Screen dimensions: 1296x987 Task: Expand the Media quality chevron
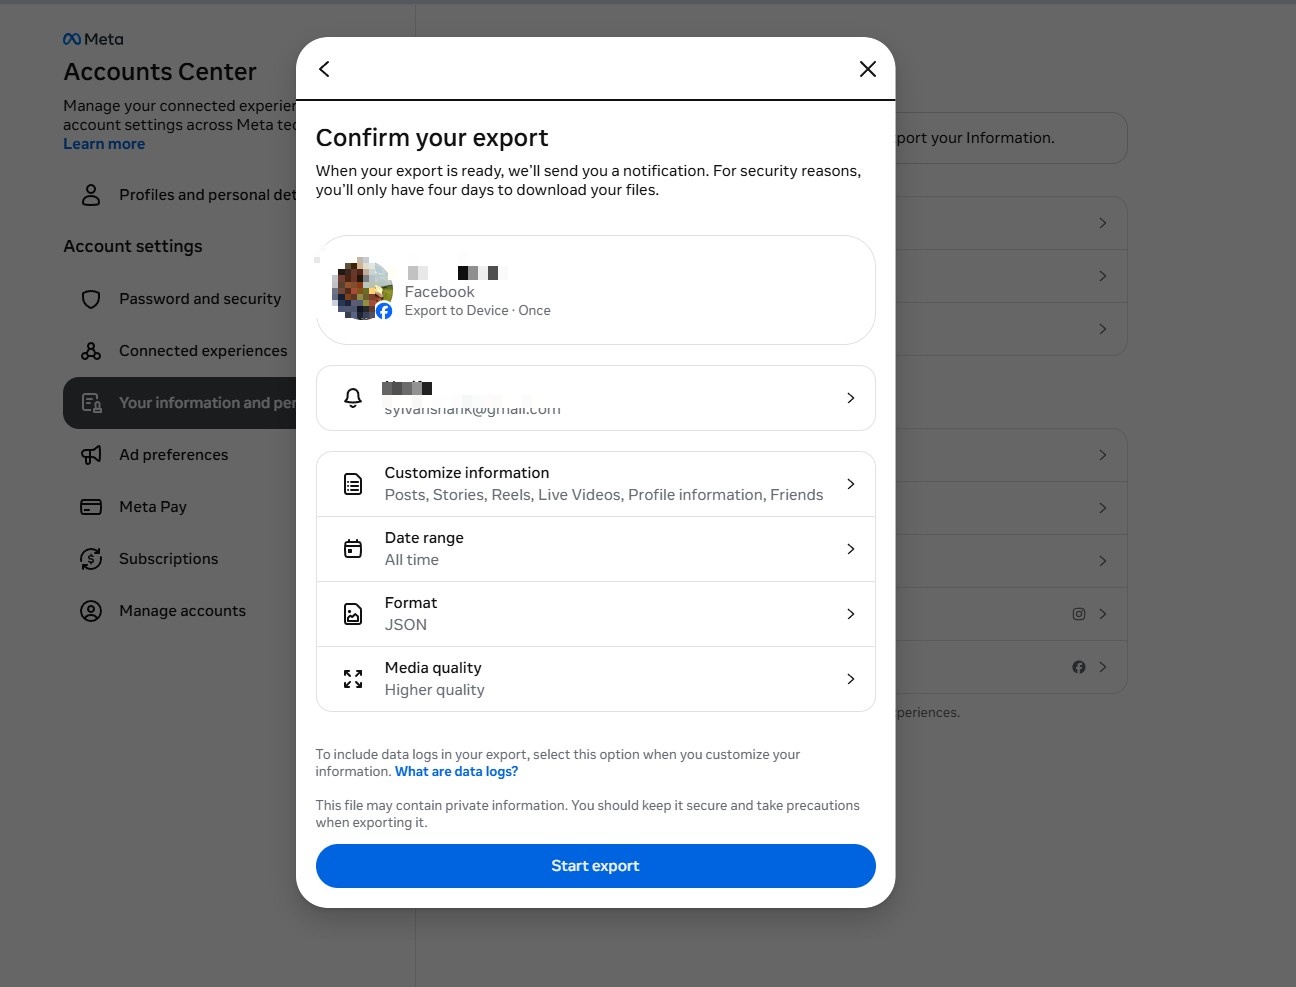[x=851, y=679]
